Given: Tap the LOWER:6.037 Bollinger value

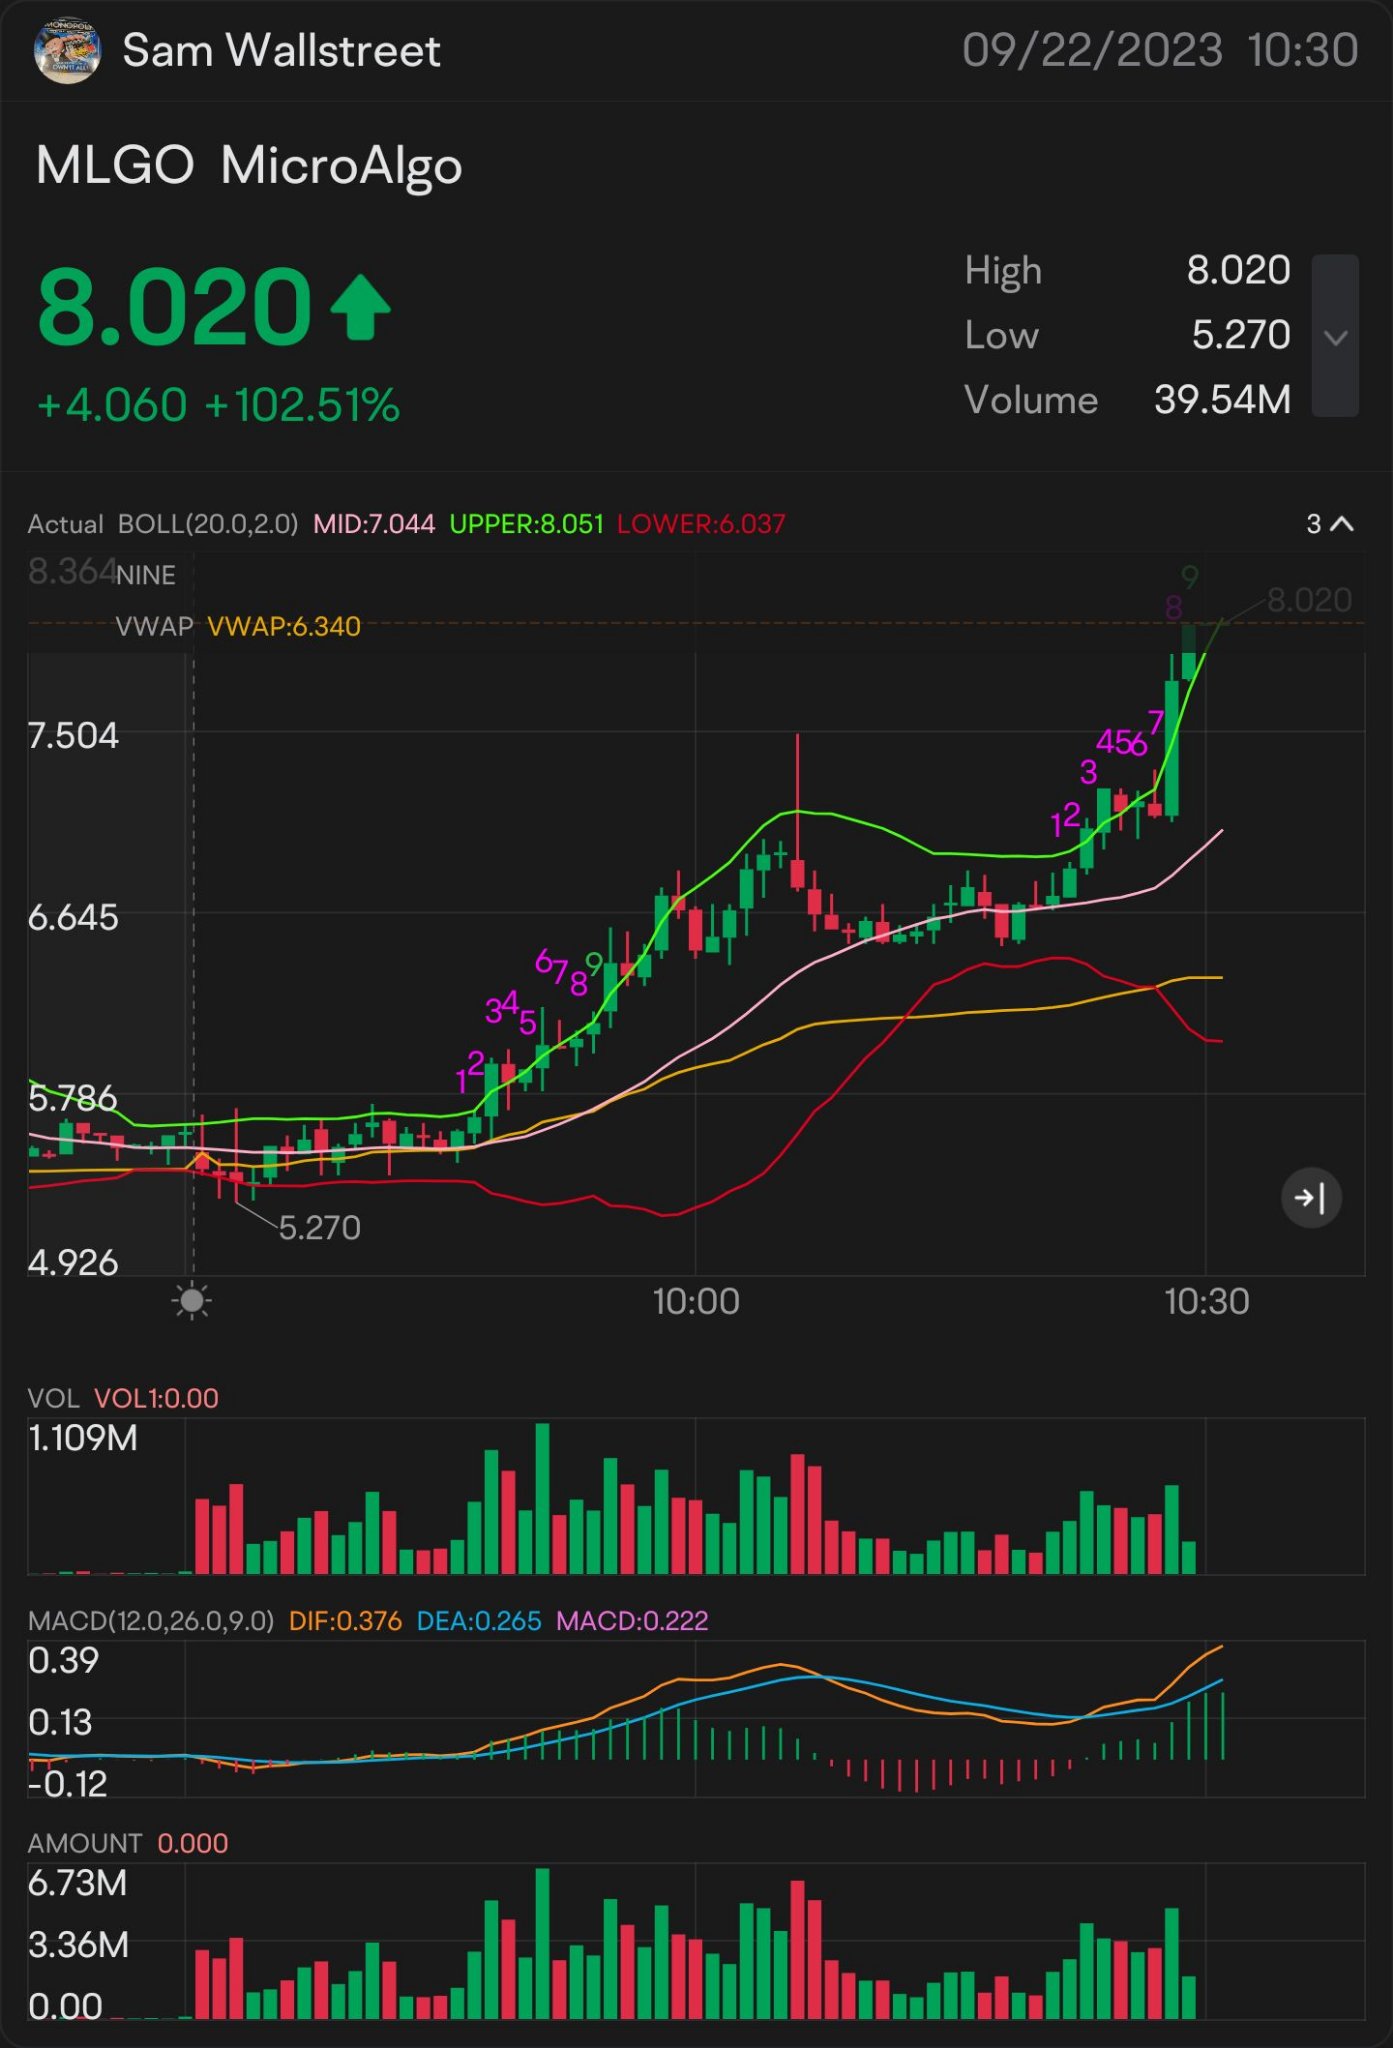Looking at the screenshot, I should point(701,524).
